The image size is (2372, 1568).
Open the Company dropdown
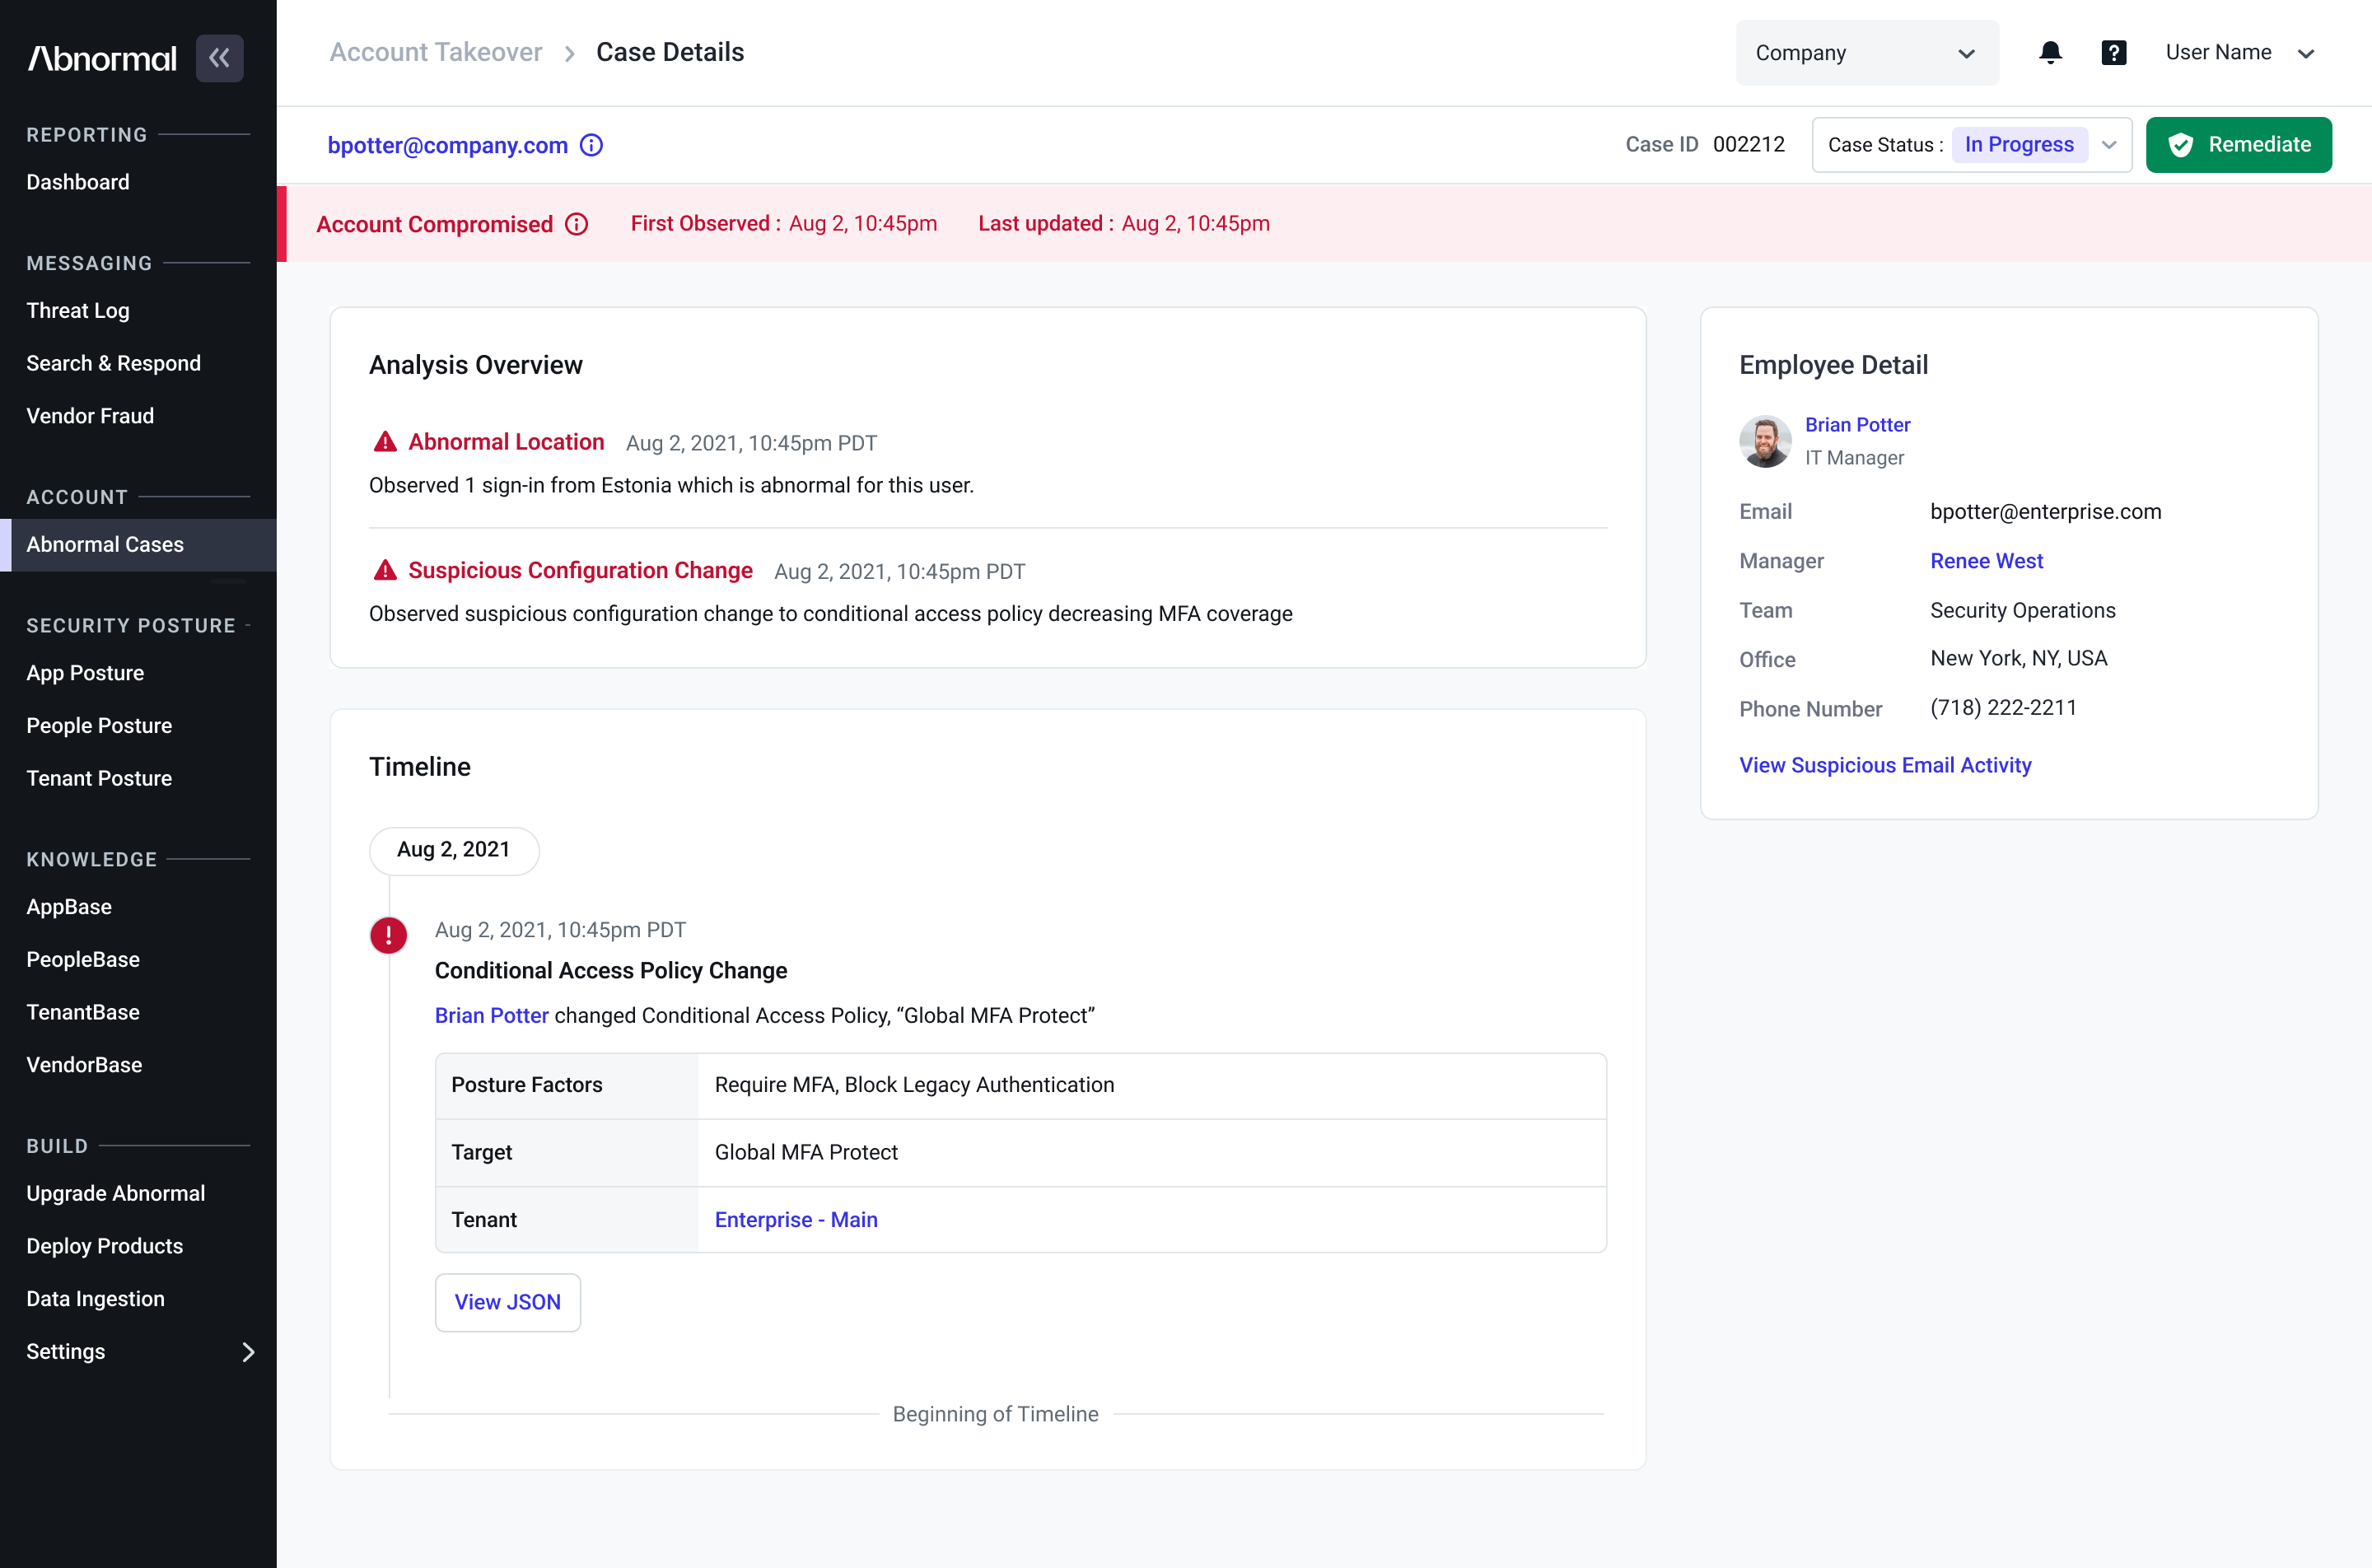point(1866,53)
